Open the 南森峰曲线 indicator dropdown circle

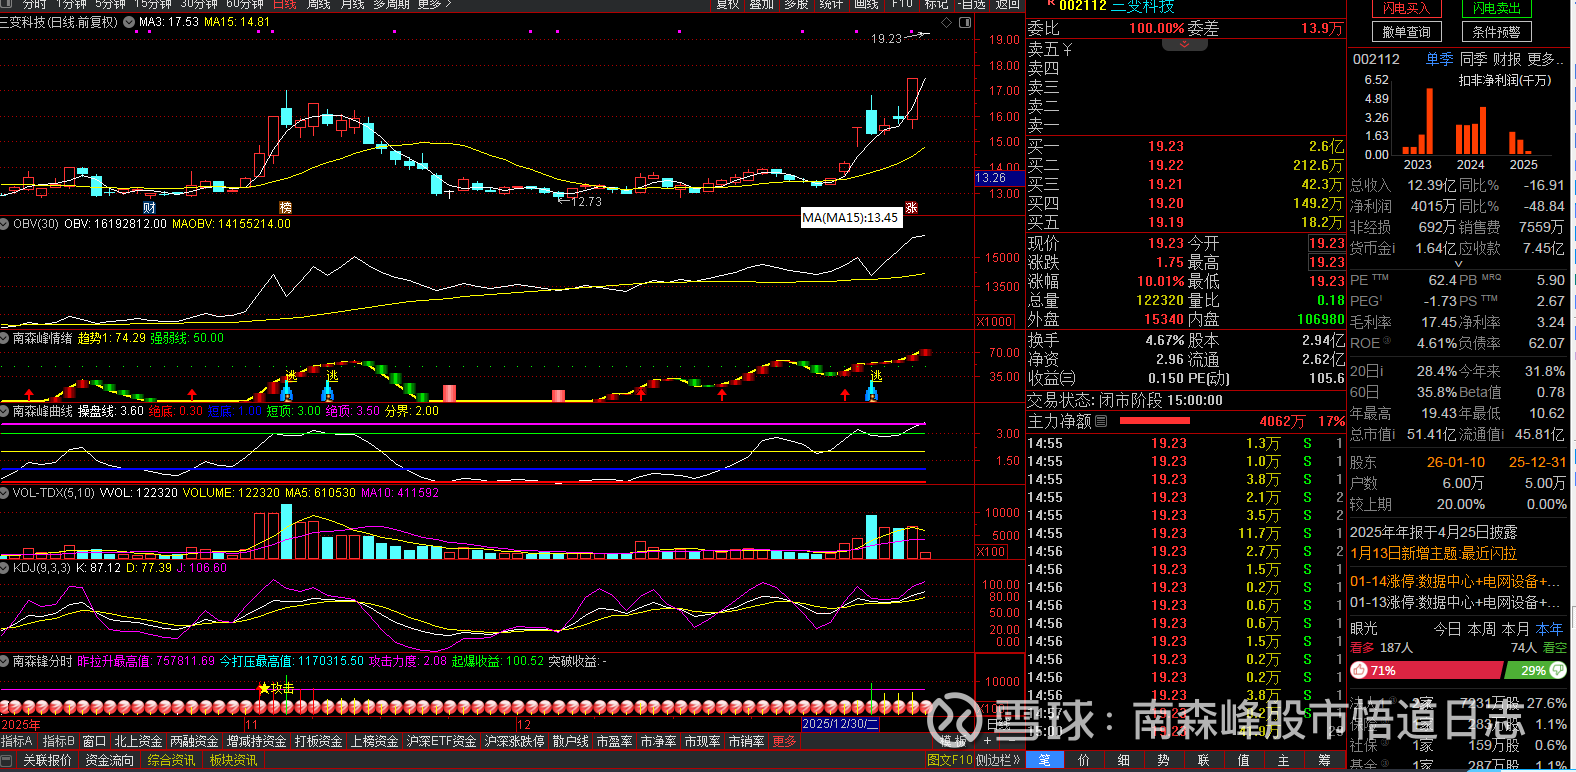(x=5, y=411)
